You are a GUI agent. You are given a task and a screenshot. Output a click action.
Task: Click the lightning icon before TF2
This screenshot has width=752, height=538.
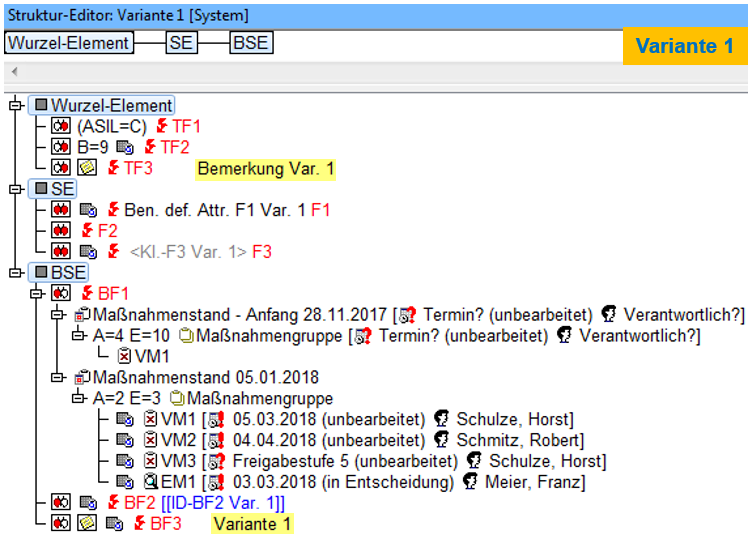click(150, 146)
